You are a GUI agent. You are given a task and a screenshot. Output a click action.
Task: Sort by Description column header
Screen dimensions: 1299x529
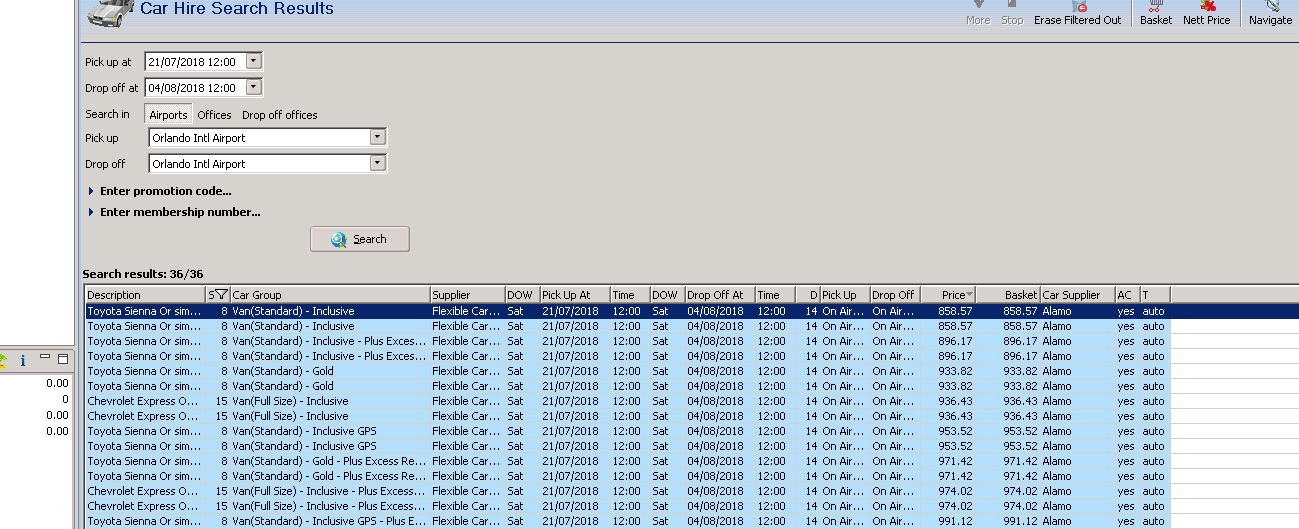click(145, 295)
